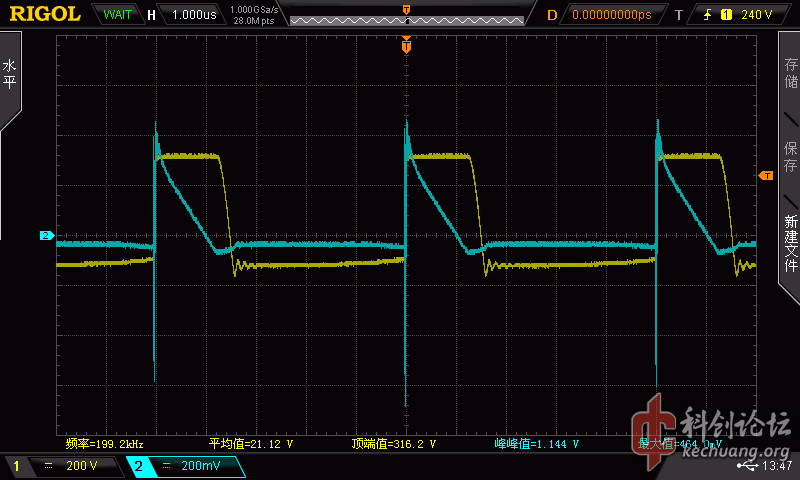Toggle channel 1 200 V label
The height and width of the screenshot is (480, 800).
(64, 466)
